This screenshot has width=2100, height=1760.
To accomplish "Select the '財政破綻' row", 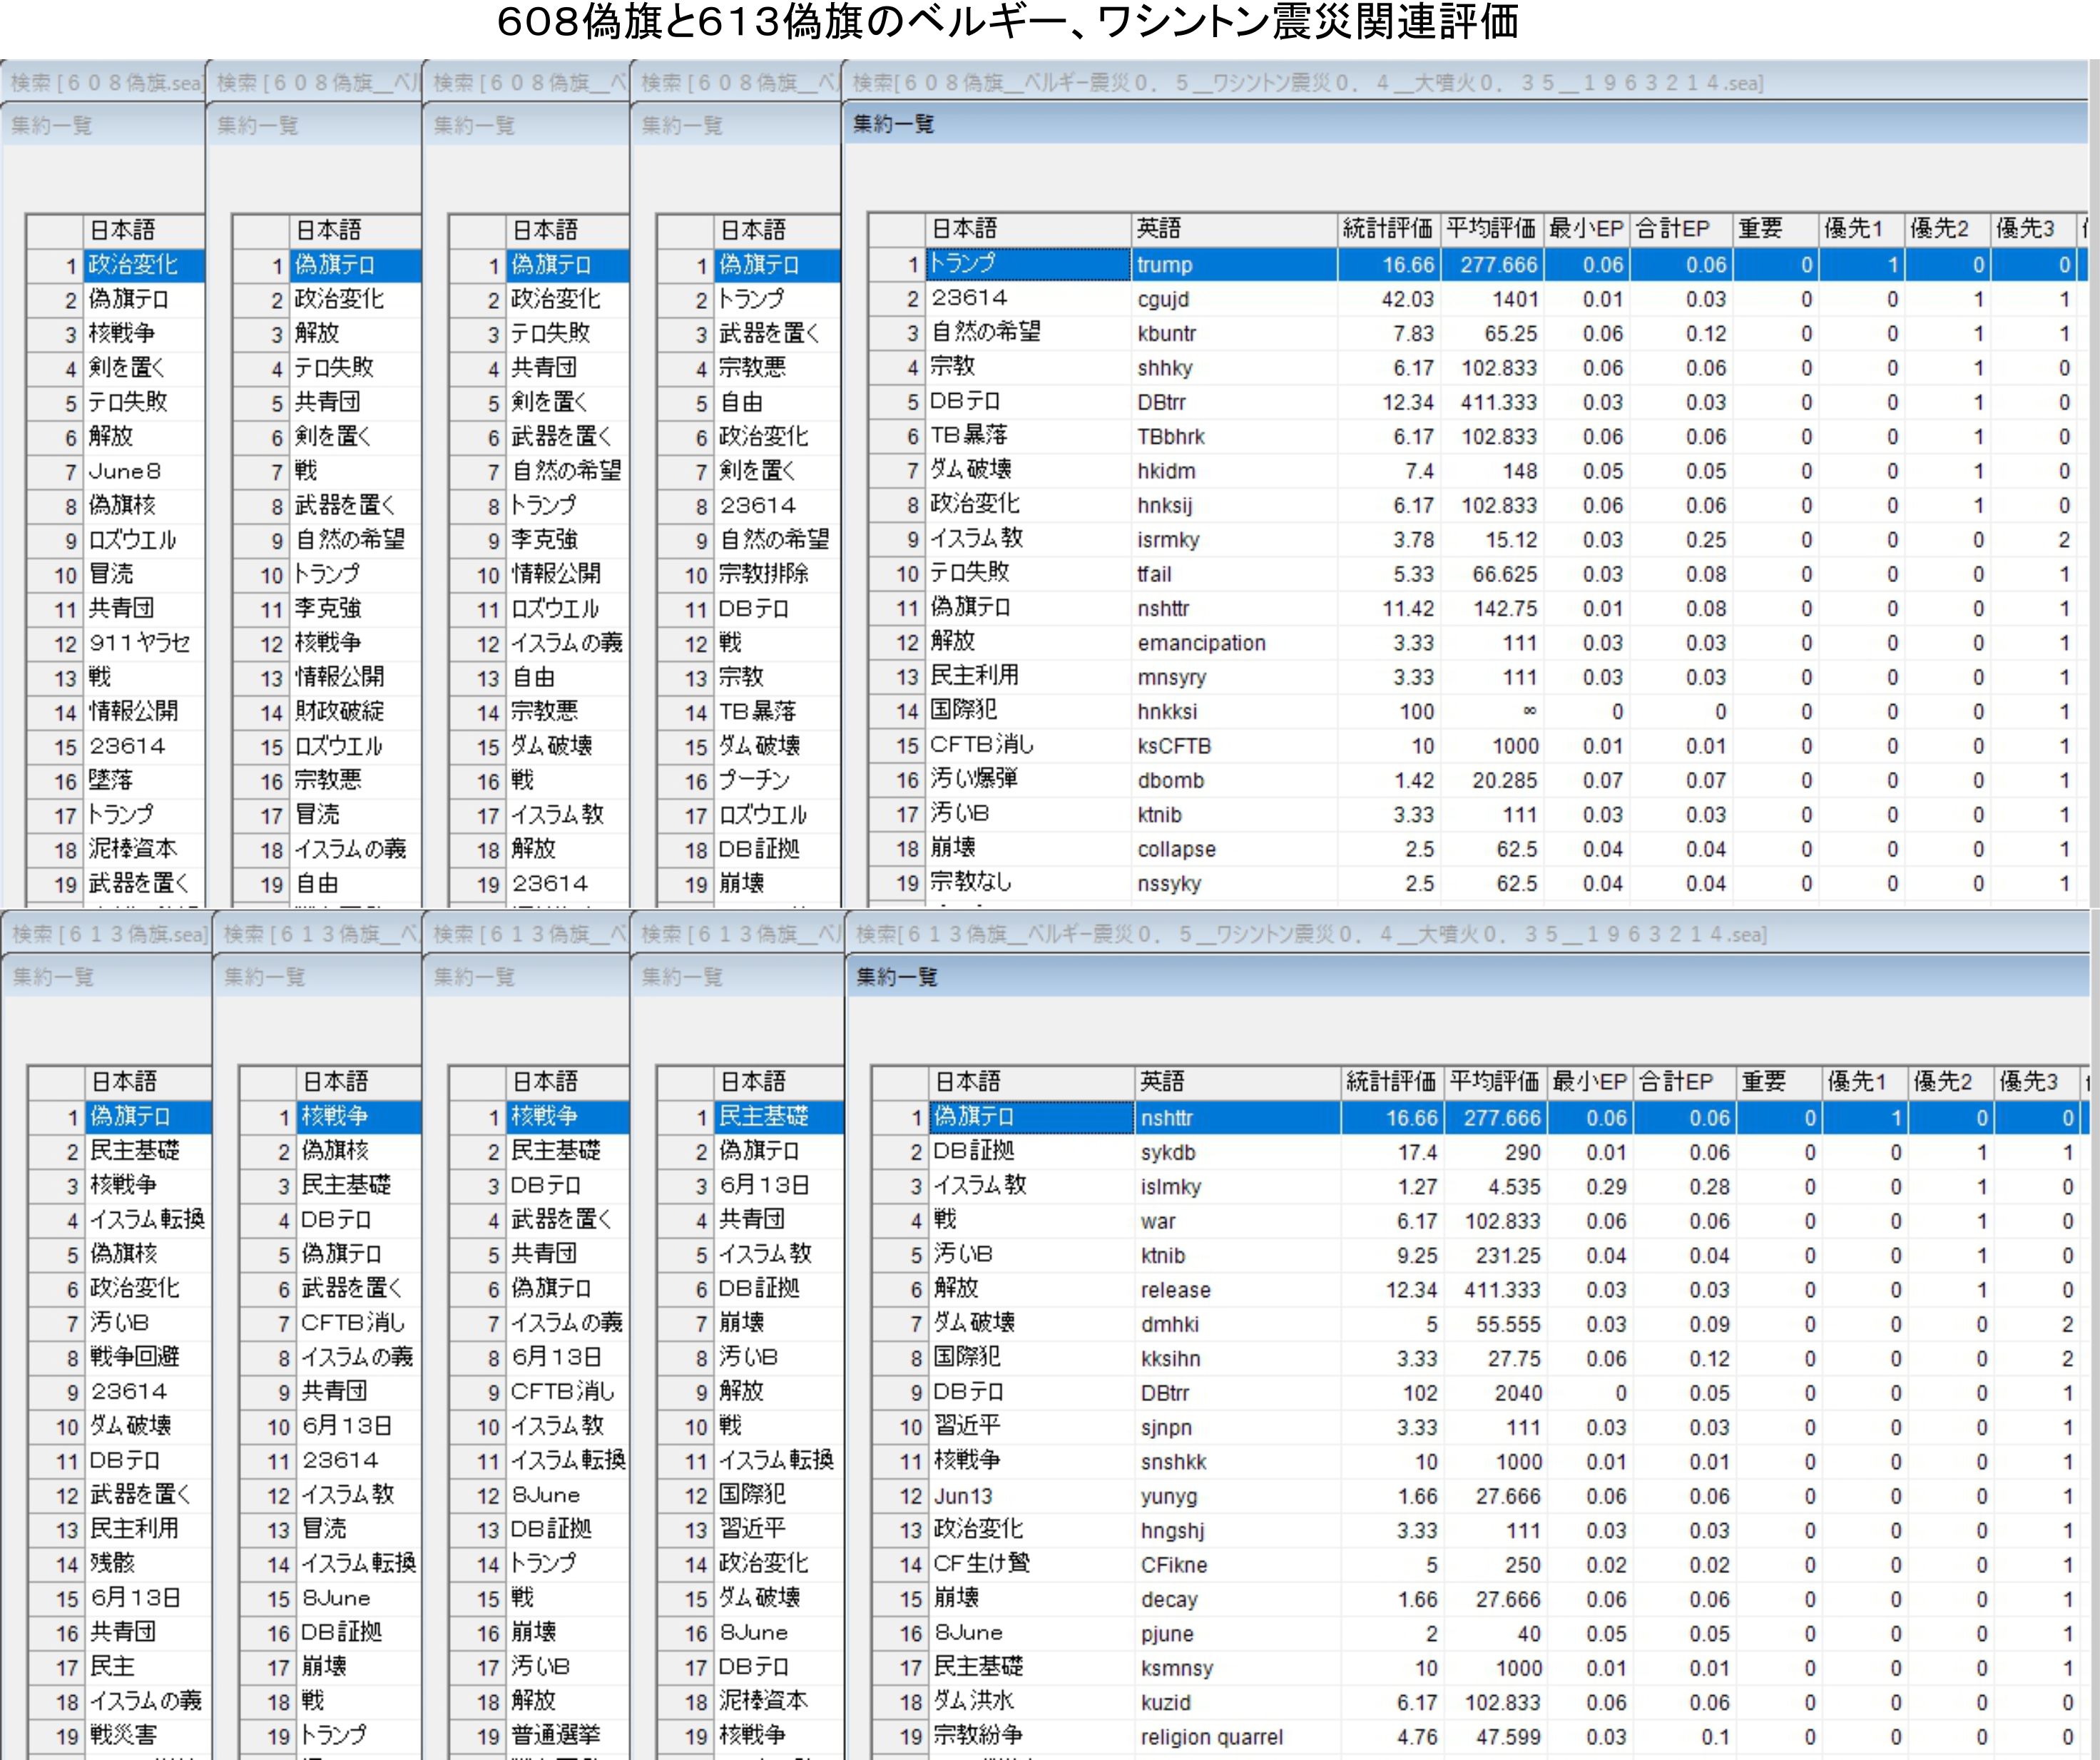I will point(327,711).
